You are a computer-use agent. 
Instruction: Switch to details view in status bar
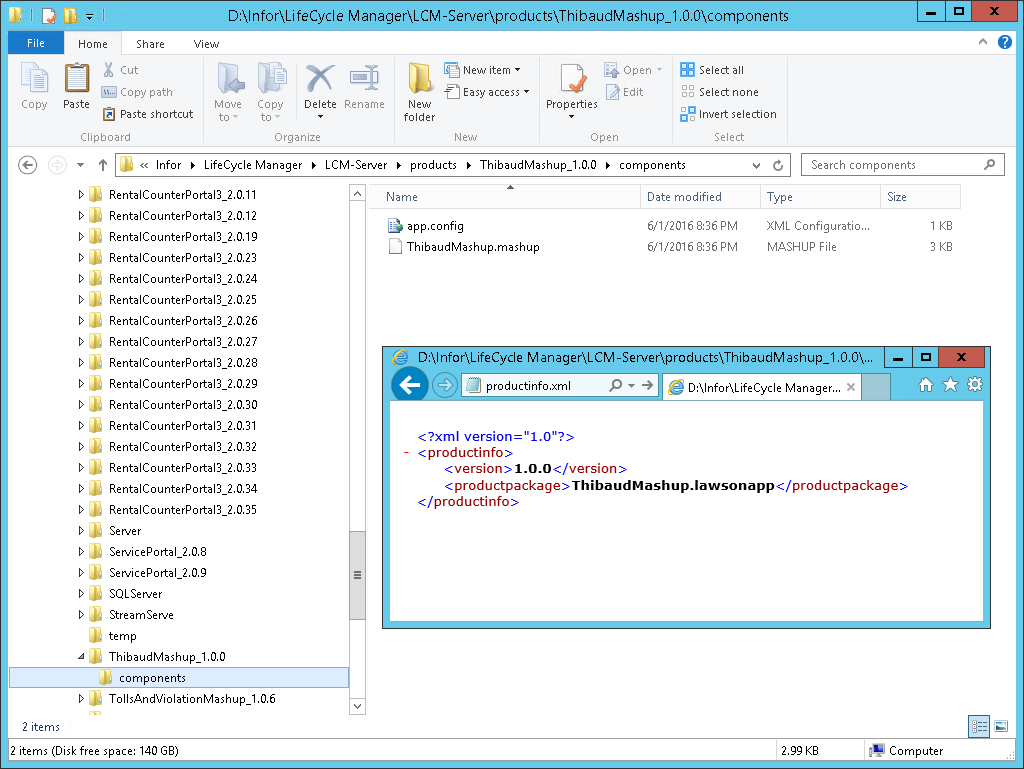979,727
